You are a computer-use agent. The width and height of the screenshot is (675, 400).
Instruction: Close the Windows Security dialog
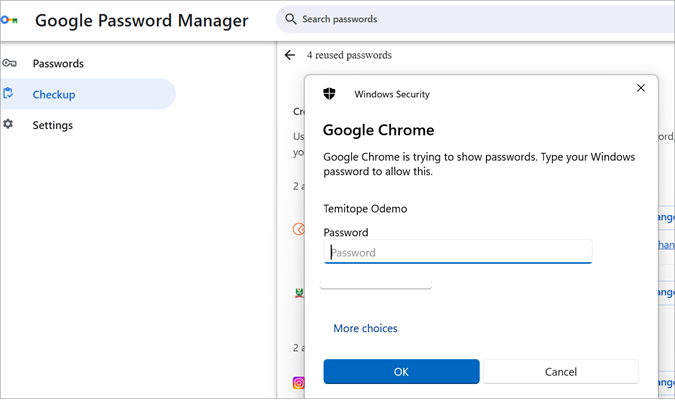click(641, 88)
